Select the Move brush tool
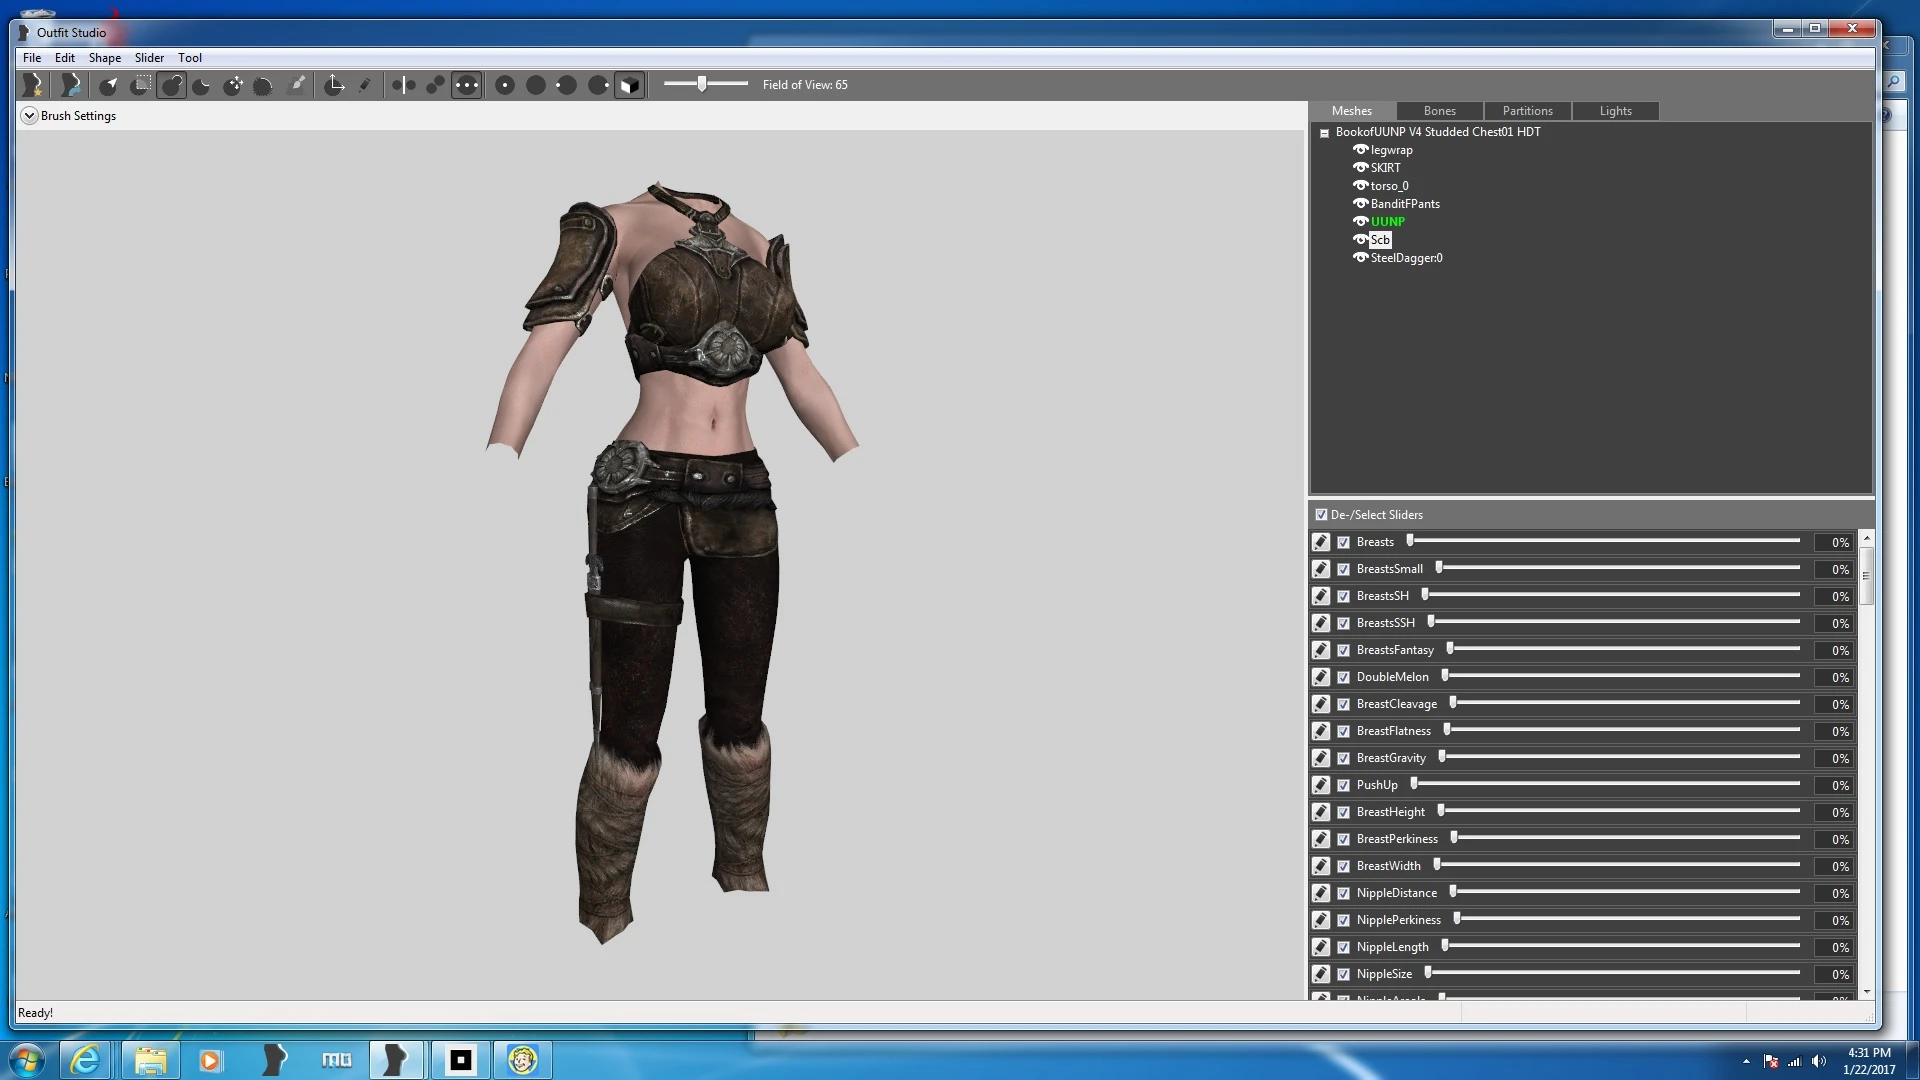Image resolution: width=1920 pixels, height=1080 pixels. (233, 85)
